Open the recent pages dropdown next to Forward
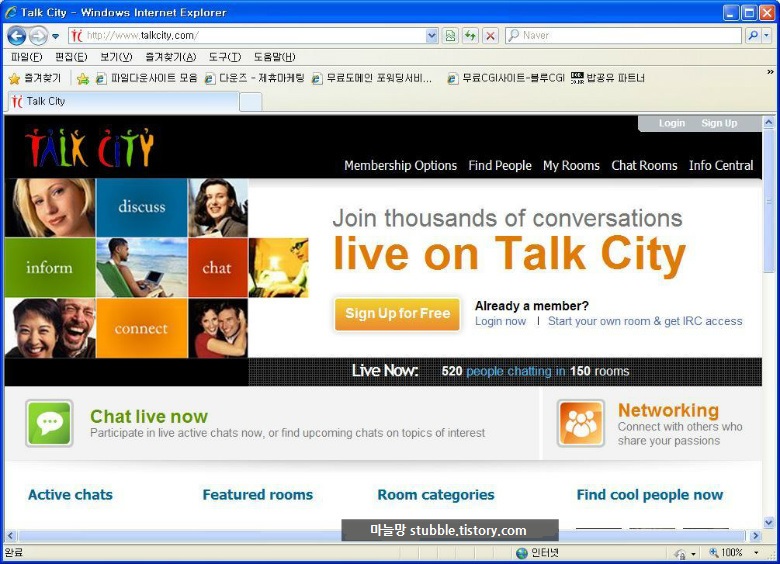 pyautogui.click(x=55, y=36)
